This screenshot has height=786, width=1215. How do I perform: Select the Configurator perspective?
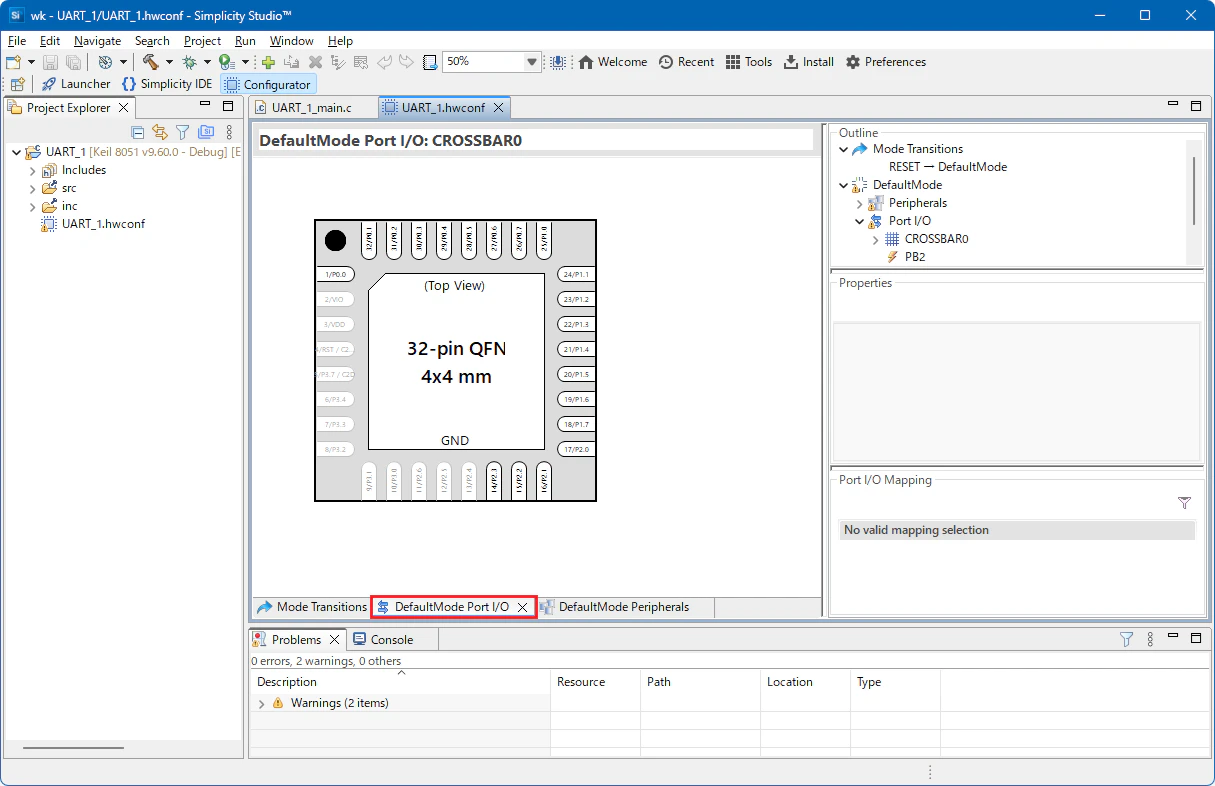(x=267, y=84)
